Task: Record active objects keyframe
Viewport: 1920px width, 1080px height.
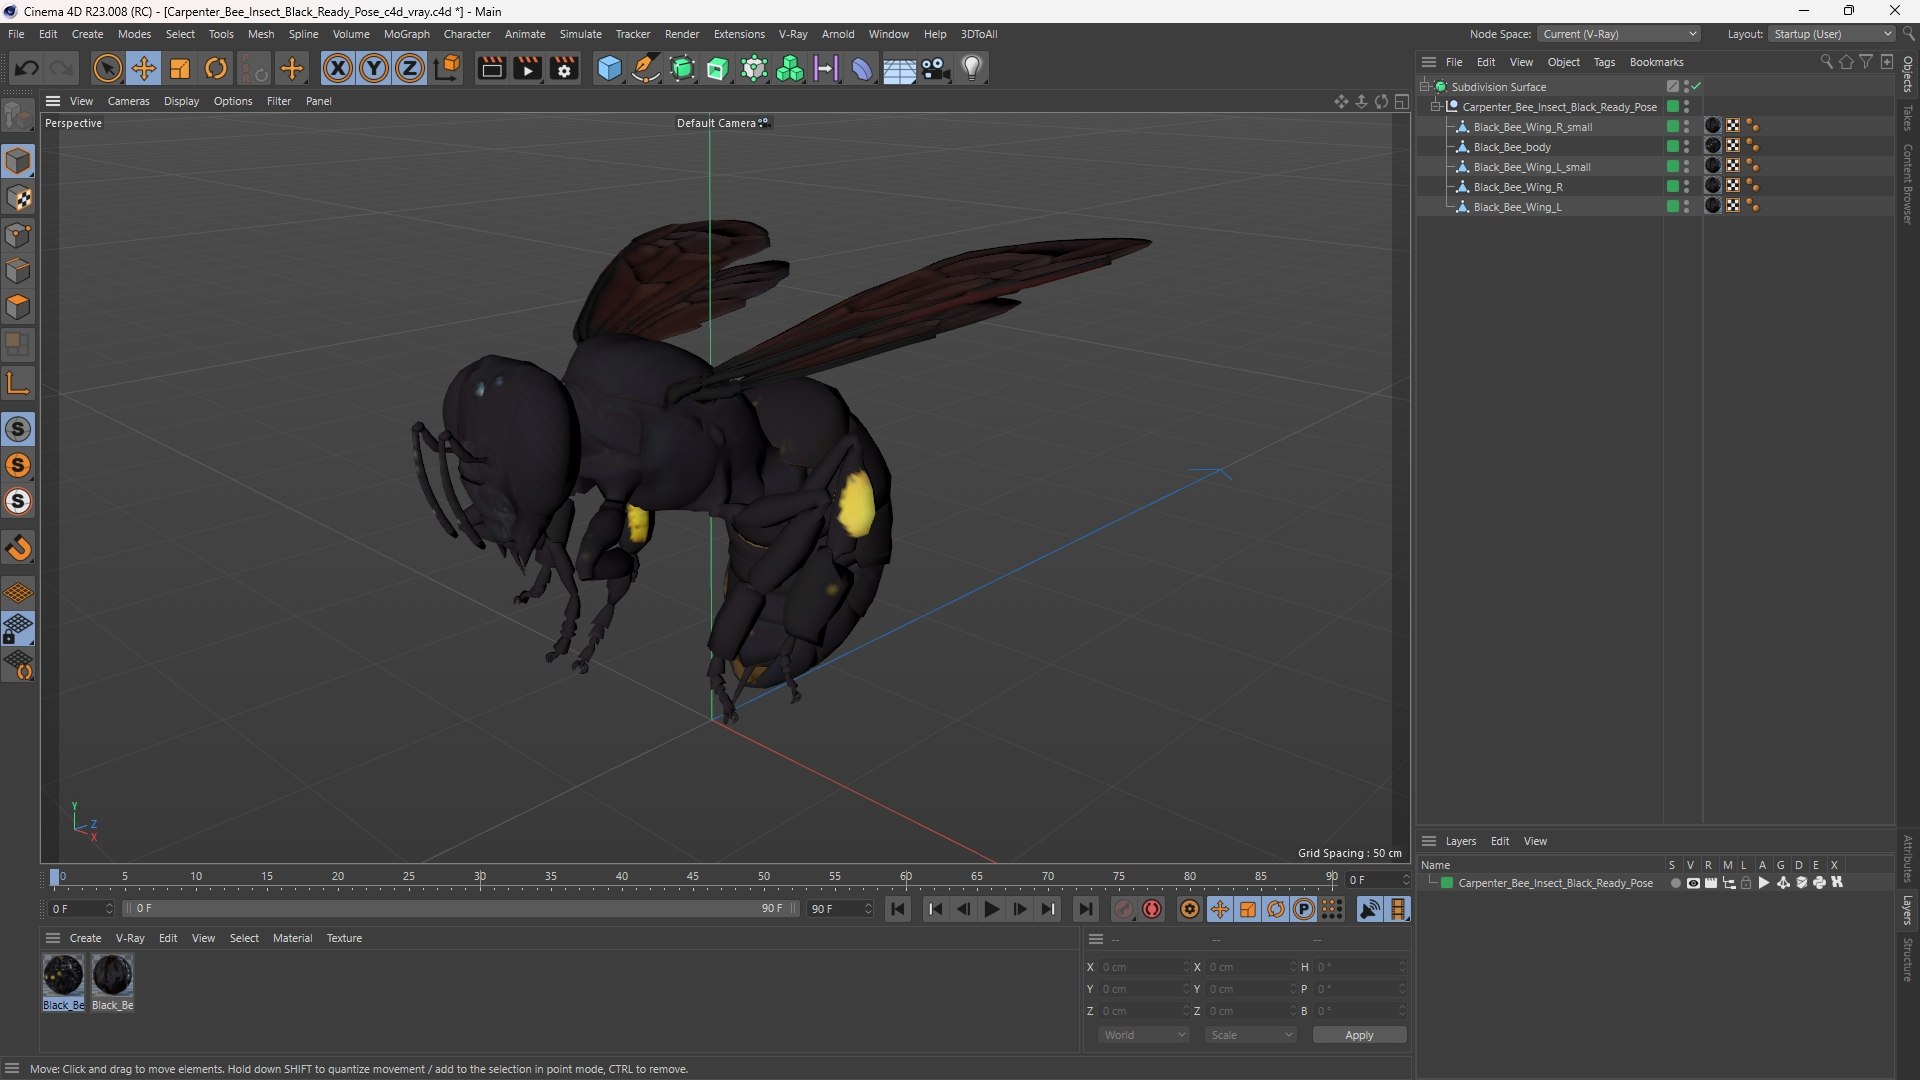Action: (1124, 909)
